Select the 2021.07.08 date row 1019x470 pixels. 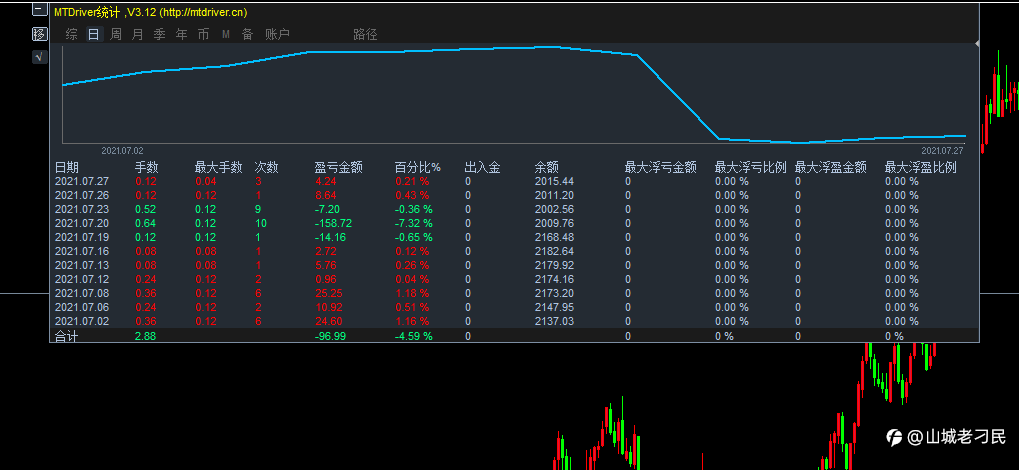pyautogui.click(x=513, y=293)
